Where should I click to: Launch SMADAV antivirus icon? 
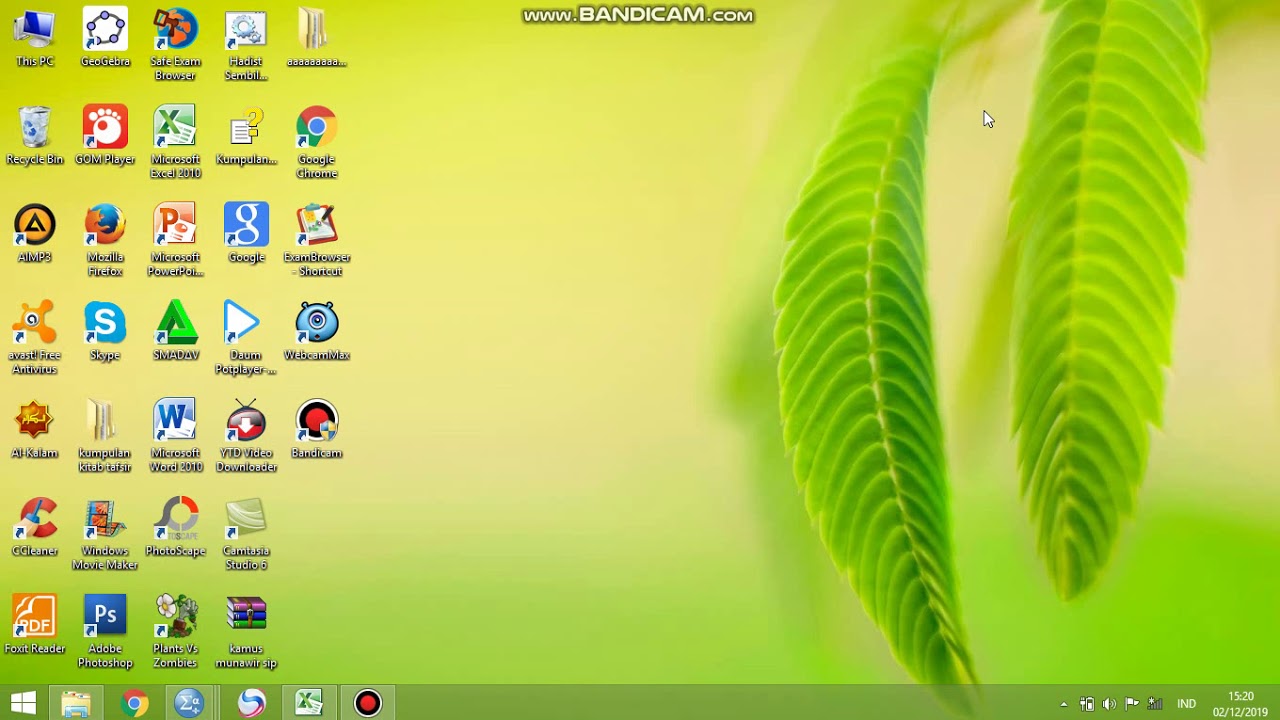(x=175, y=332)
